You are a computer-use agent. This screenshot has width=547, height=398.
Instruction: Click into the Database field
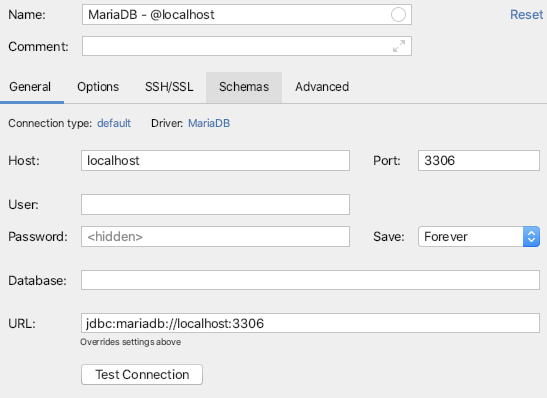(x=310, y=280)
